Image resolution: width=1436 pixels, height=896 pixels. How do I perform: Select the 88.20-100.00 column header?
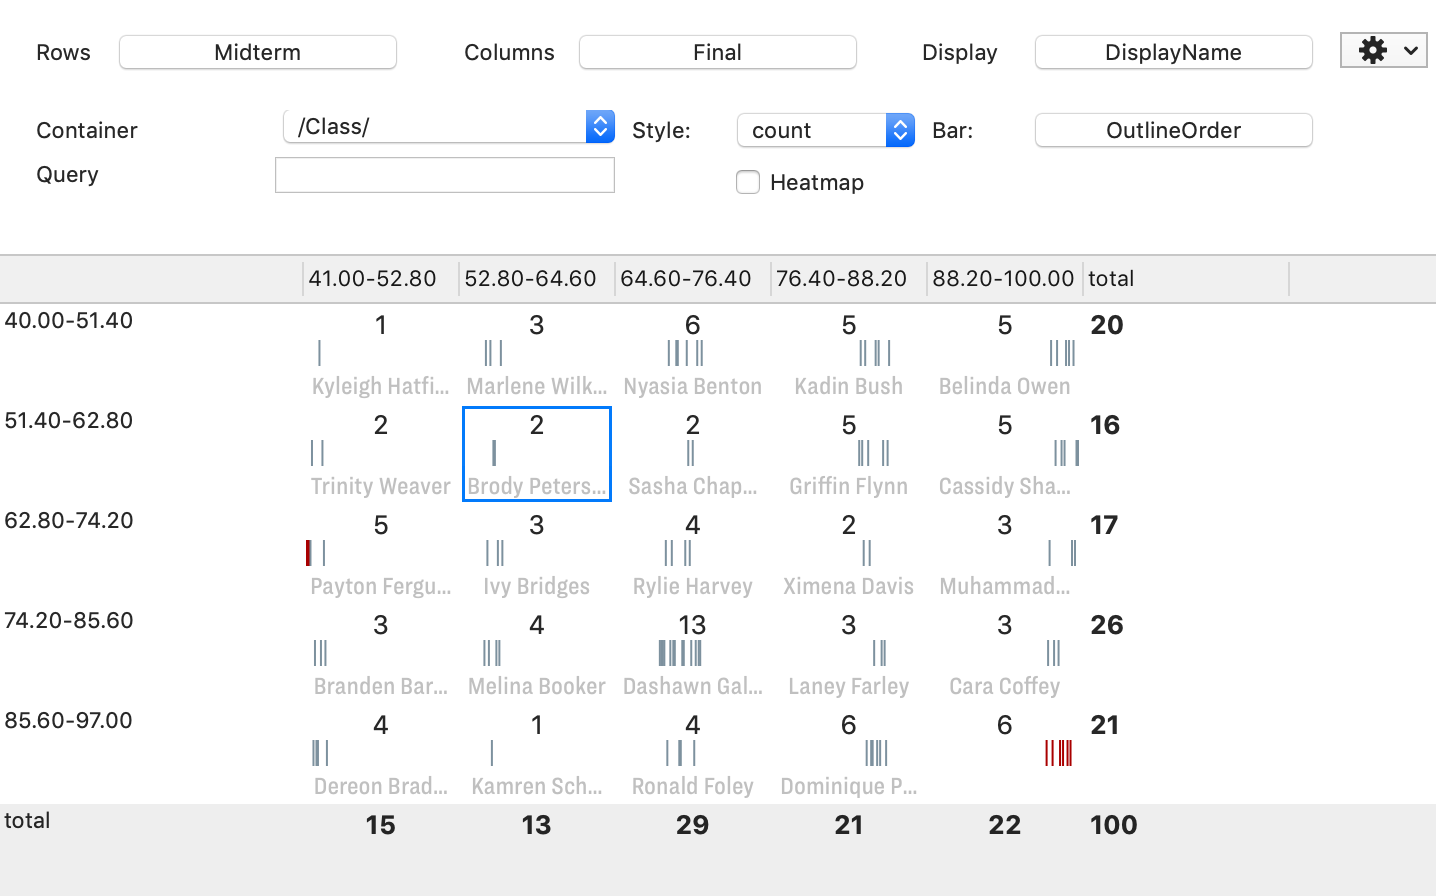tap(1003, 279)
